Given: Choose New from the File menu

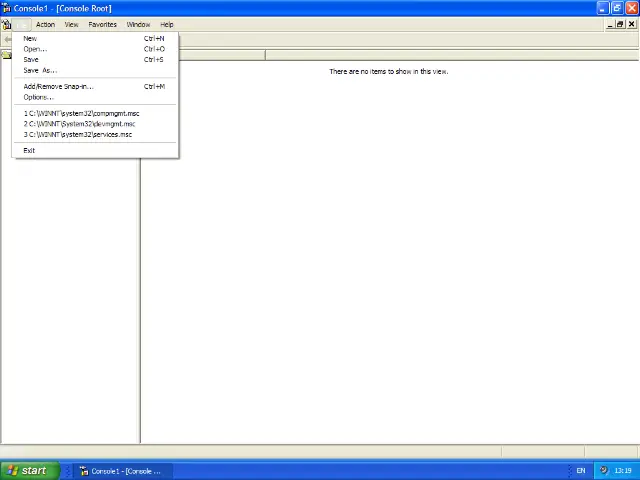Looking at the screenshot, I should [x=30, y=38].
